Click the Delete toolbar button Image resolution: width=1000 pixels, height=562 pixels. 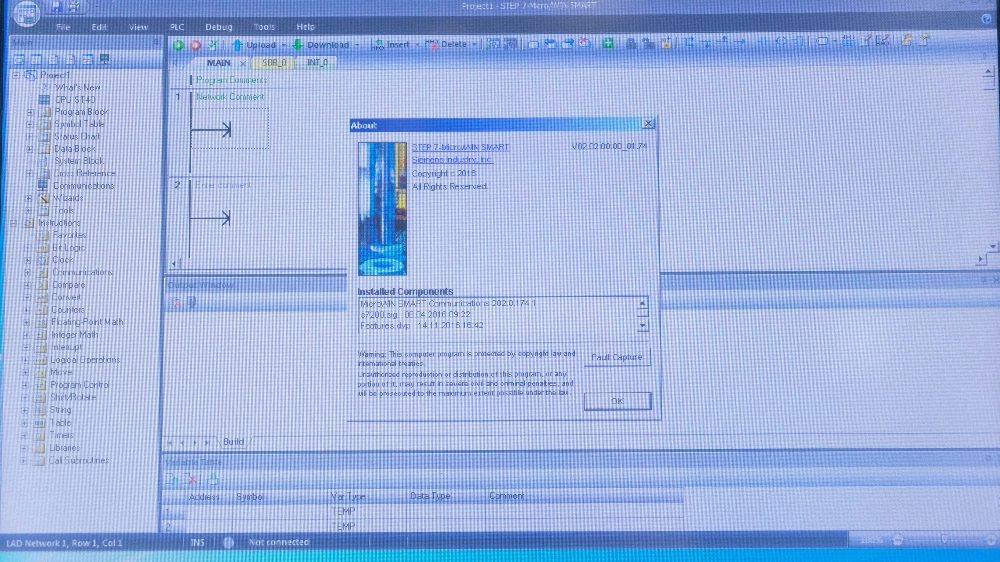pyautogui.click(x=446, y=45)
